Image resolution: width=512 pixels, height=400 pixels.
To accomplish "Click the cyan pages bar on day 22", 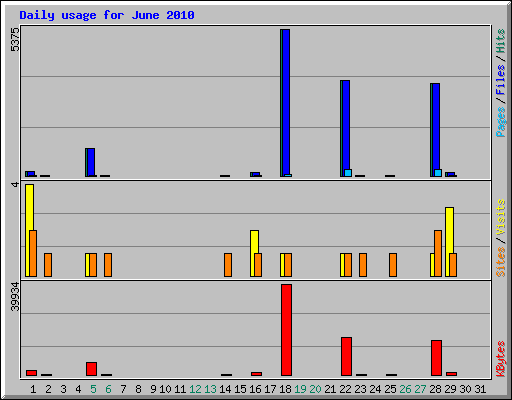I will [348, 173].
